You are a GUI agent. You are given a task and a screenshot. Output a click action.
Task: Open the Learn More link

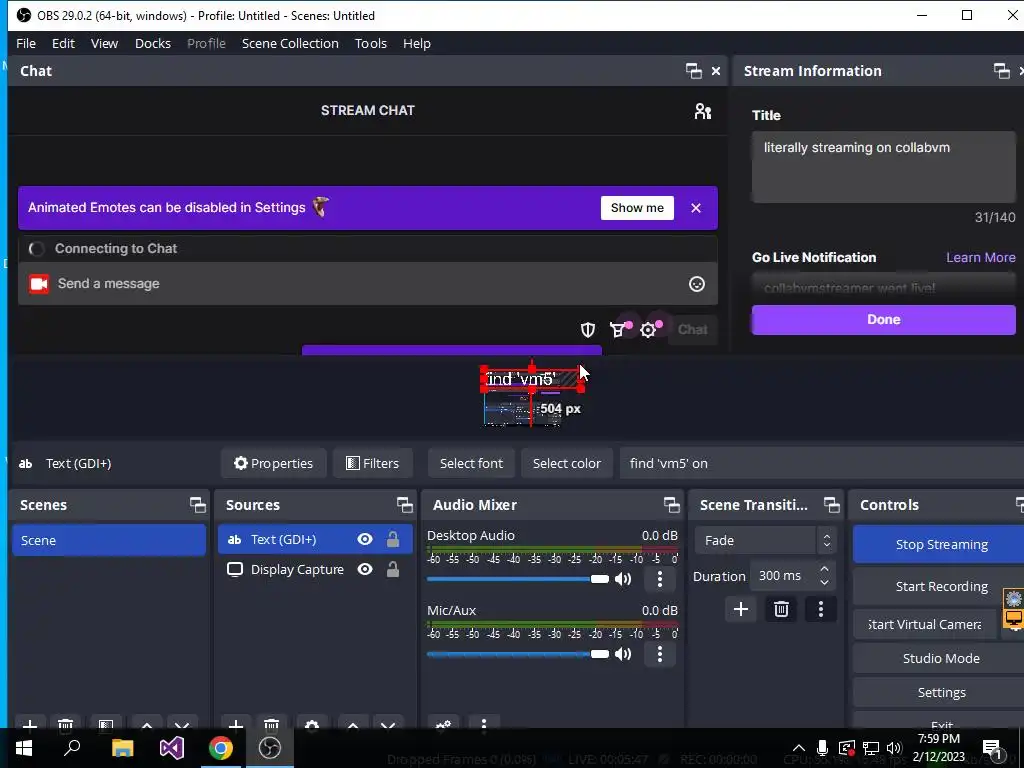980,257
